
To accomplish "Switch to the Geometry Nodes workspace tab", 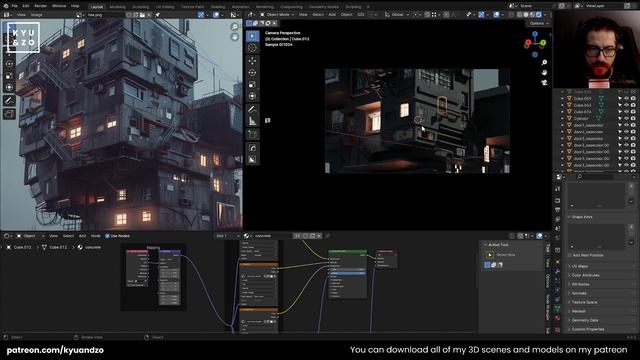I will tap(324, 7).
